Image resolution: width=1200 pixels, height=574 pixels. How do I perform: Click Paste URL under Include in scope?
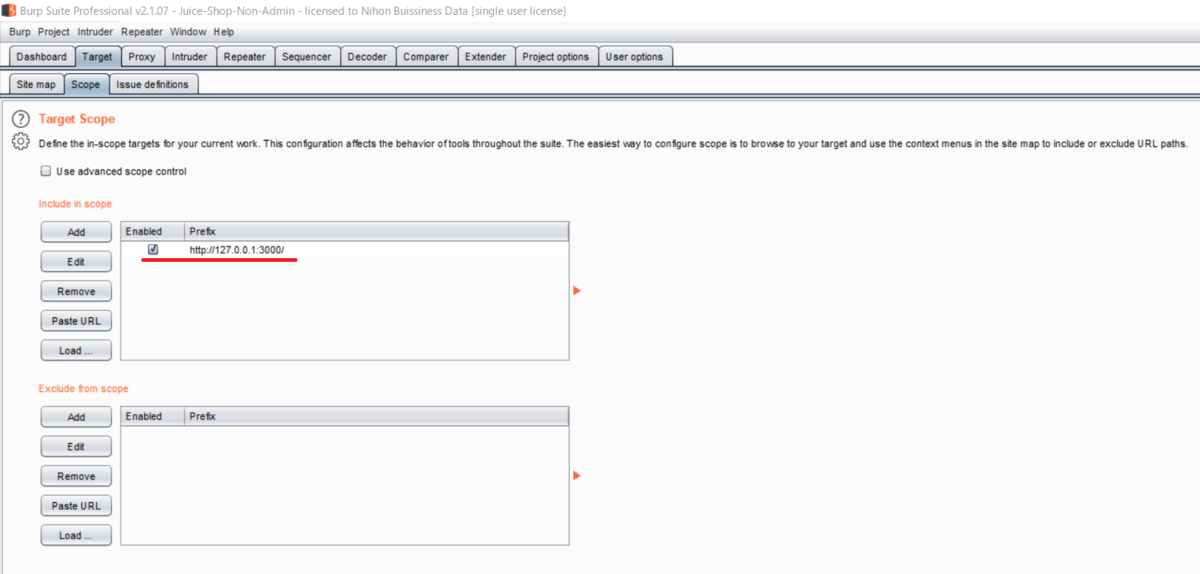(x=76, y=321)
